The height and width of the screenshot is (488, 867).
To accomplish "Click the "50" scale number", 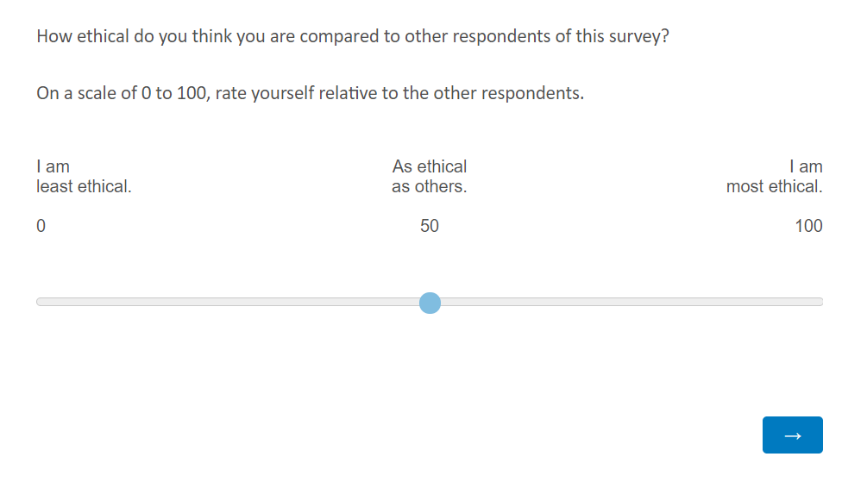I will tap(430, 225).
